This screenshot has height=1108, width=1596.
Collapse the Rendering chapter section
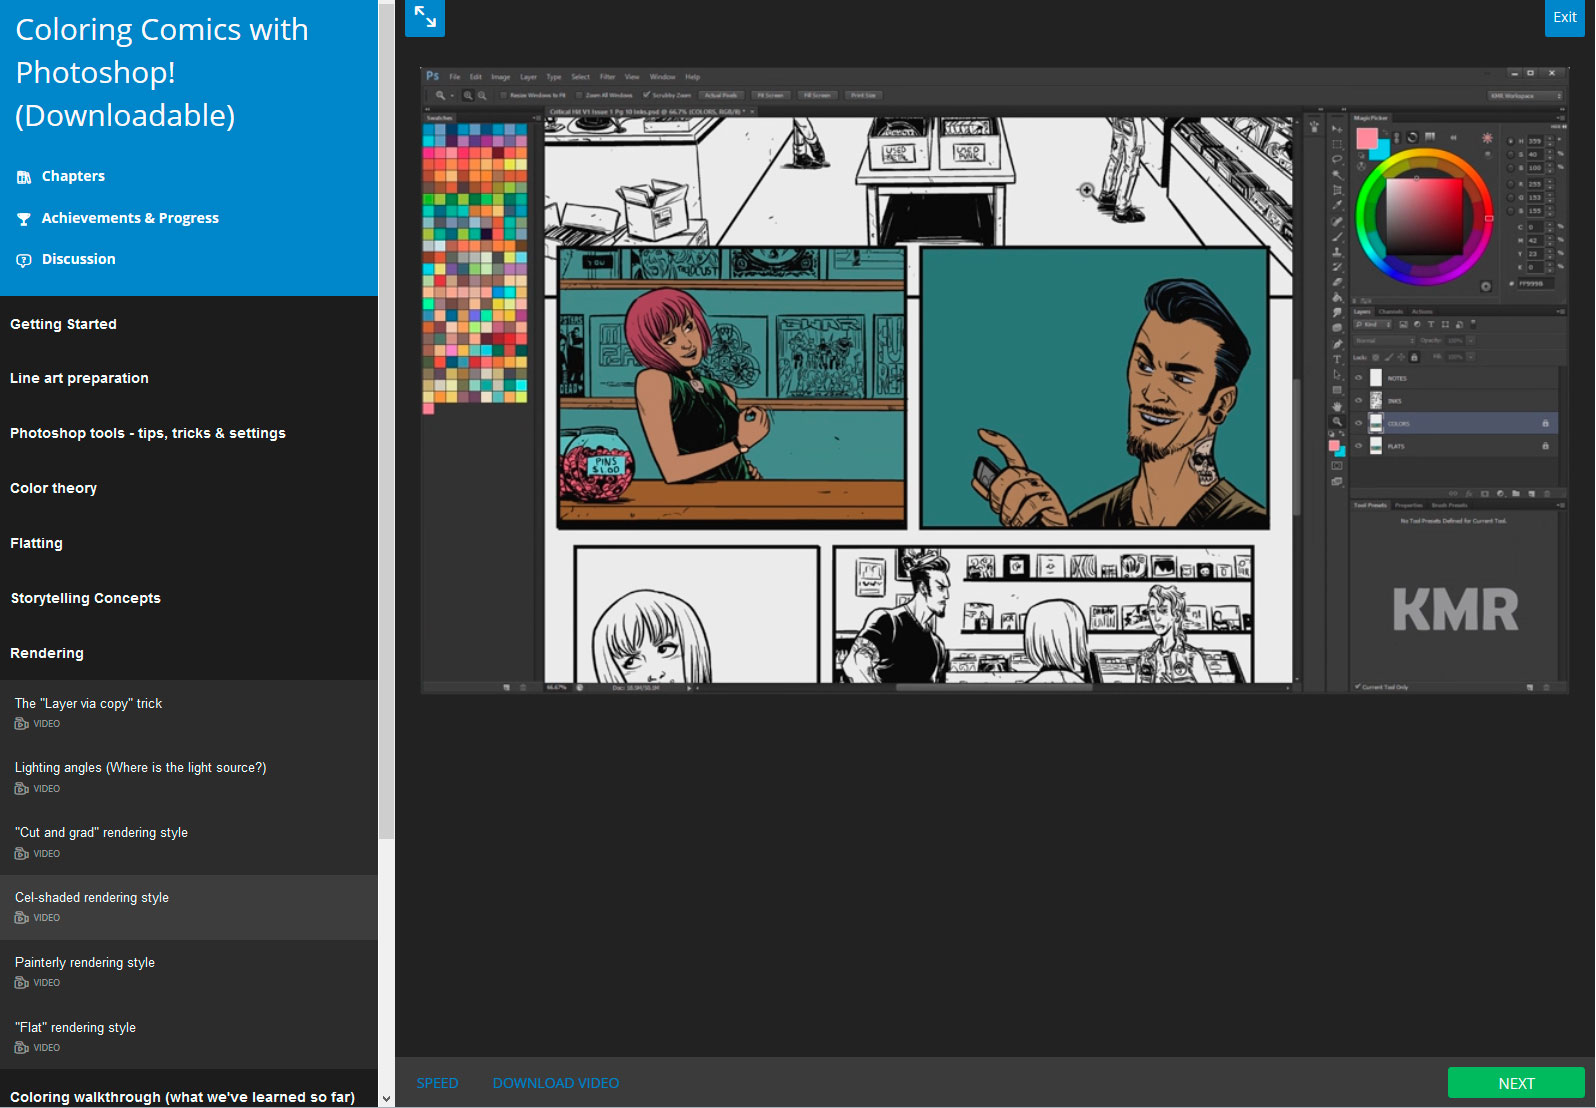pos(47,653)
